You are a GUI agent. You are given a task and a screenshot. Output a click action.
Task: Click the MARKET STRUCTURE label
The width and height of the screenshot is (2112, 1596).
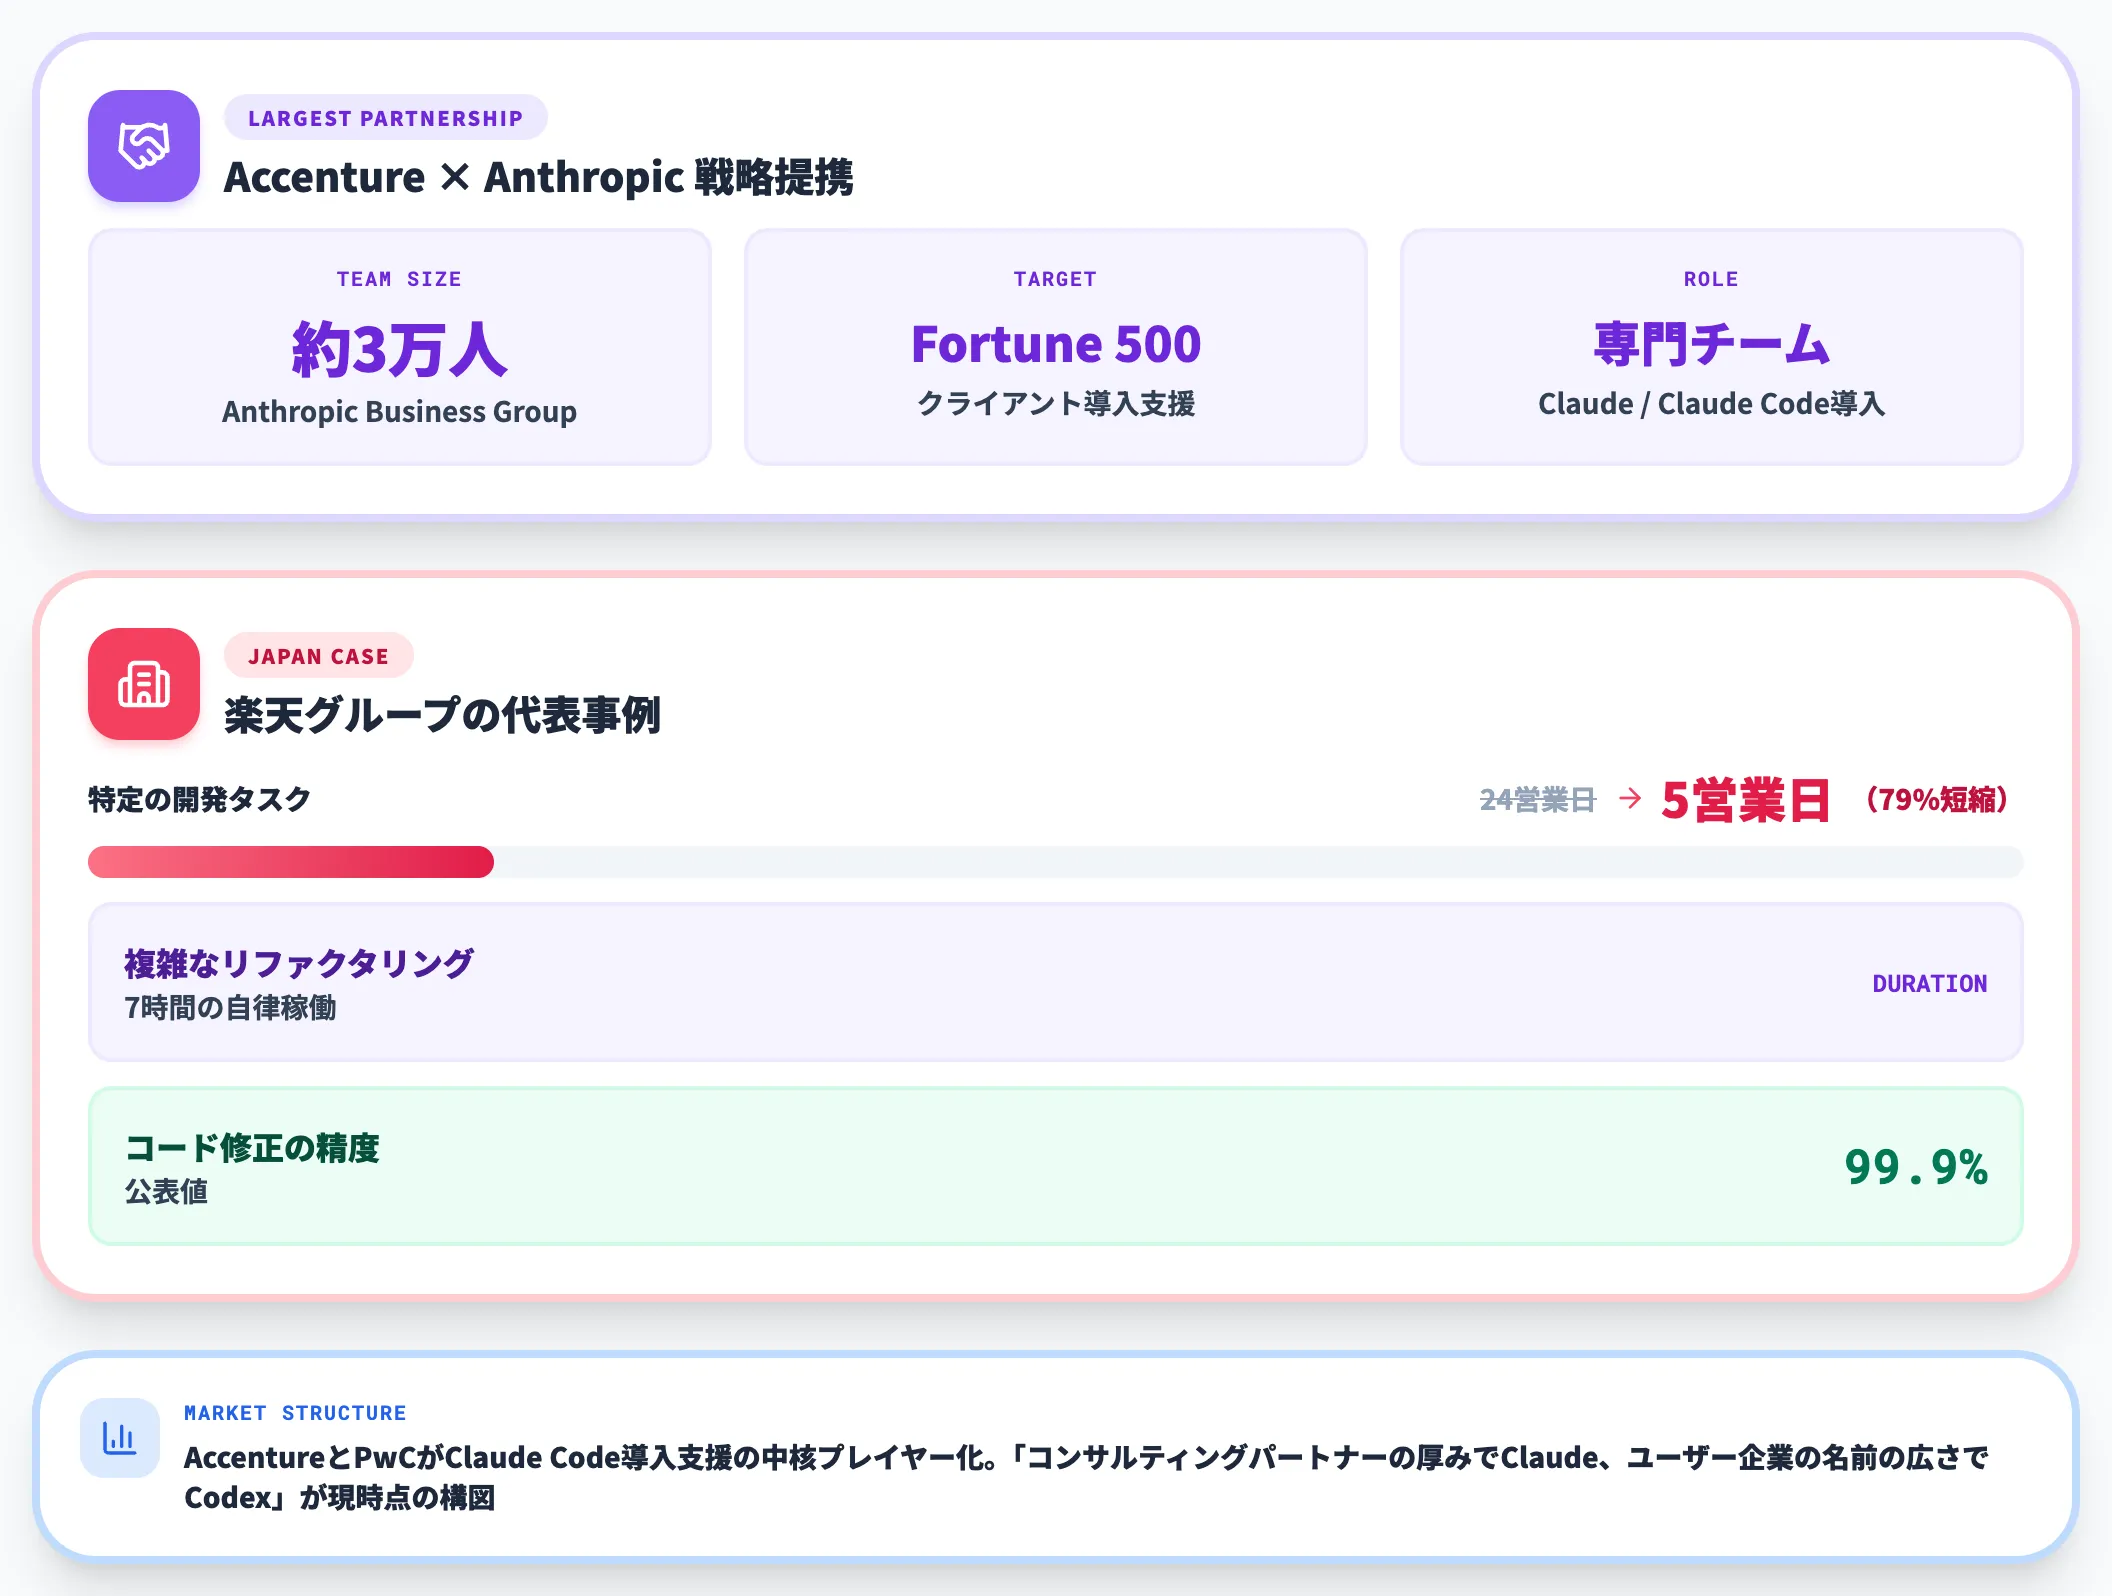[295, 1413]
